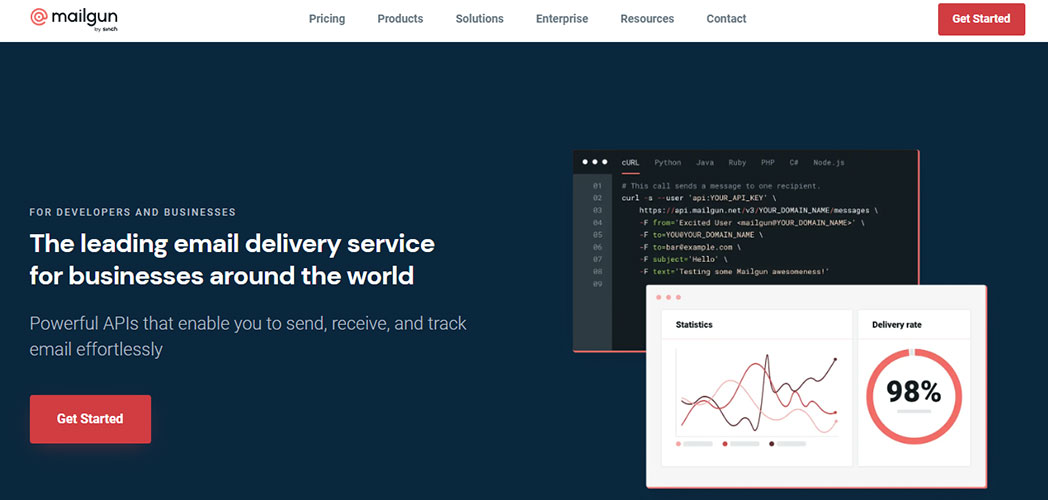Open the Resources menu
The width and height of the screenshot is (1048, 500).
647,19
